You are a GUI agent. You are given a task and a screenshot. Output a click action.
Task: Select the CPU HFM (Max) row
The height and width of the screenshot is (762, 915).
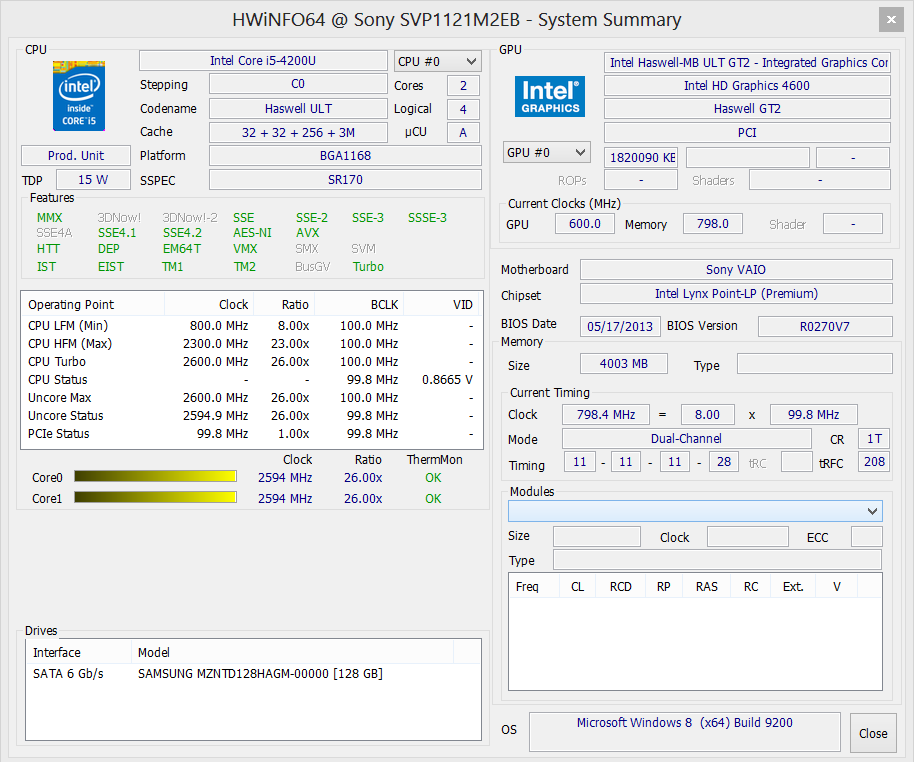(252, 343)
